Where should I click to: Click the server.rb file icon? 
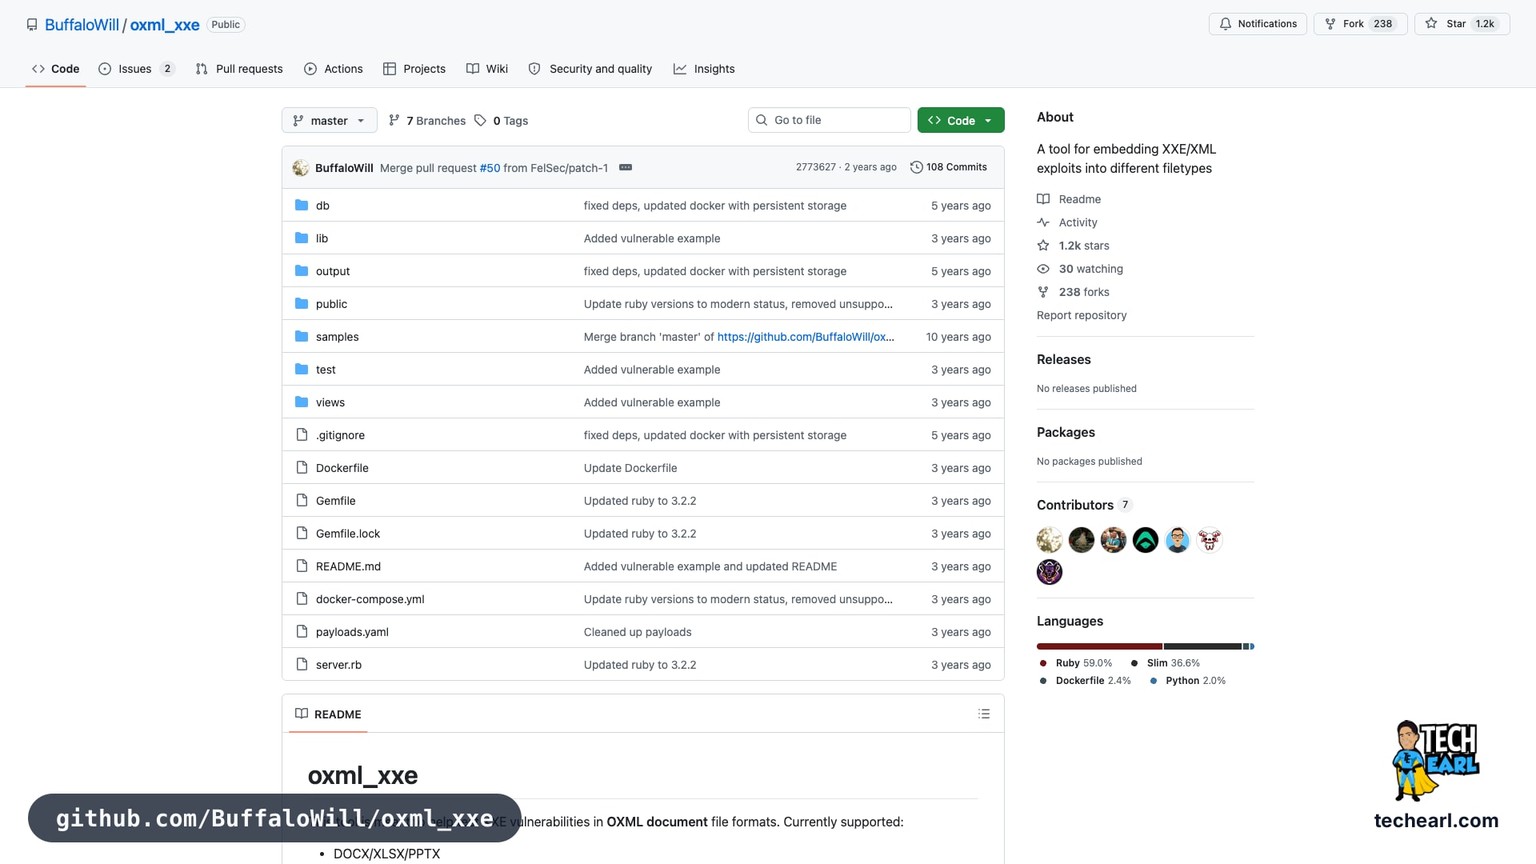click(x=302, y=665)
